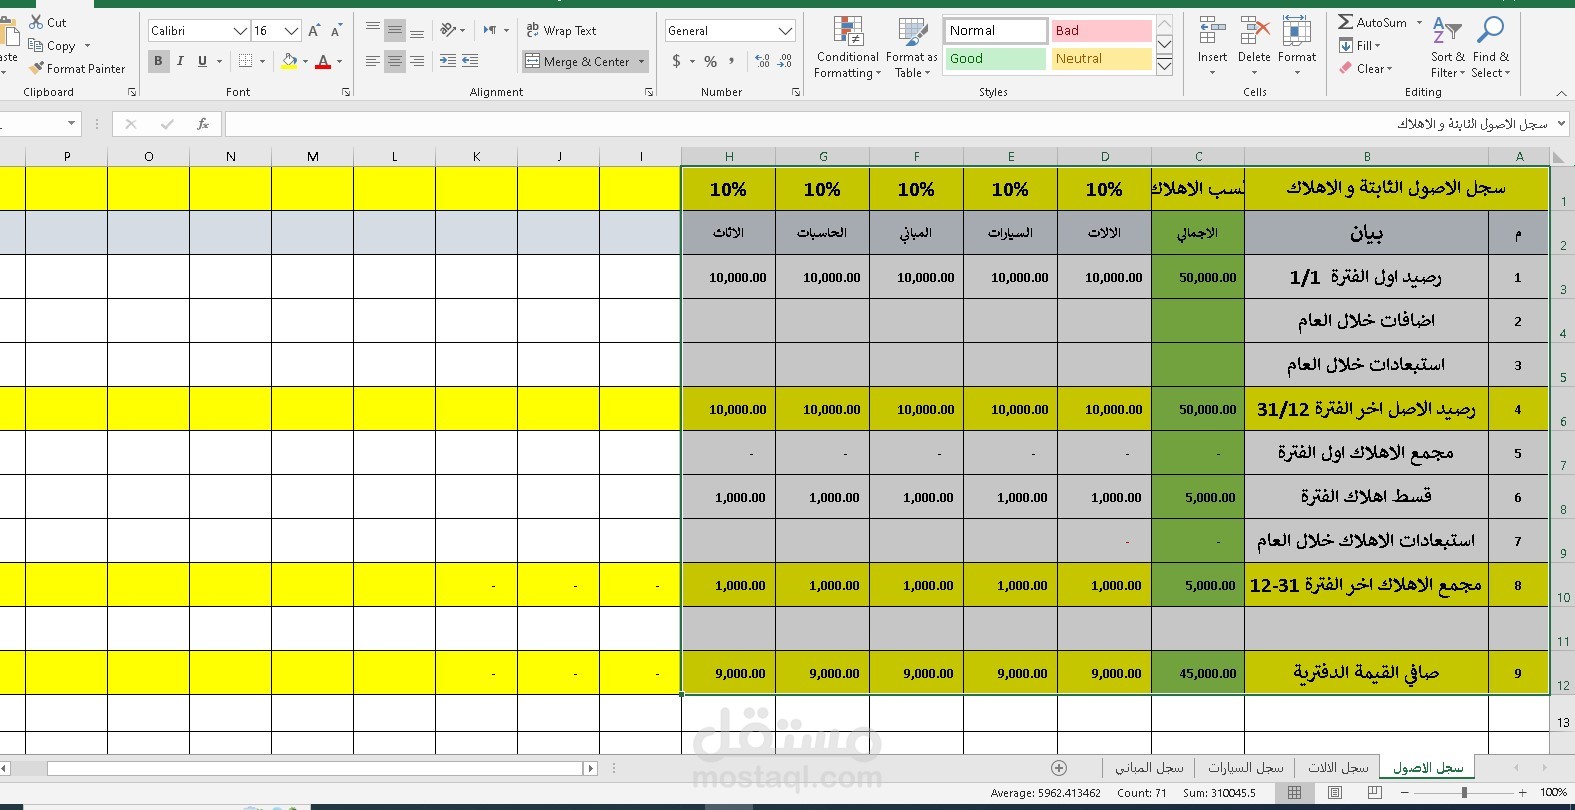Expand the AutoSum dropdown arrow
1575x810 pixels.
pos(1419,22)
